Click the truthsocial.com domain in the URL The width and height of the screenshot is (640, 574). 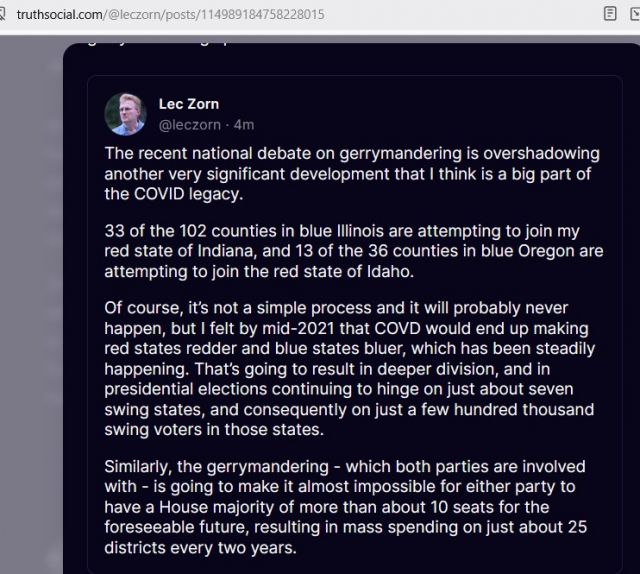point(60,14)
